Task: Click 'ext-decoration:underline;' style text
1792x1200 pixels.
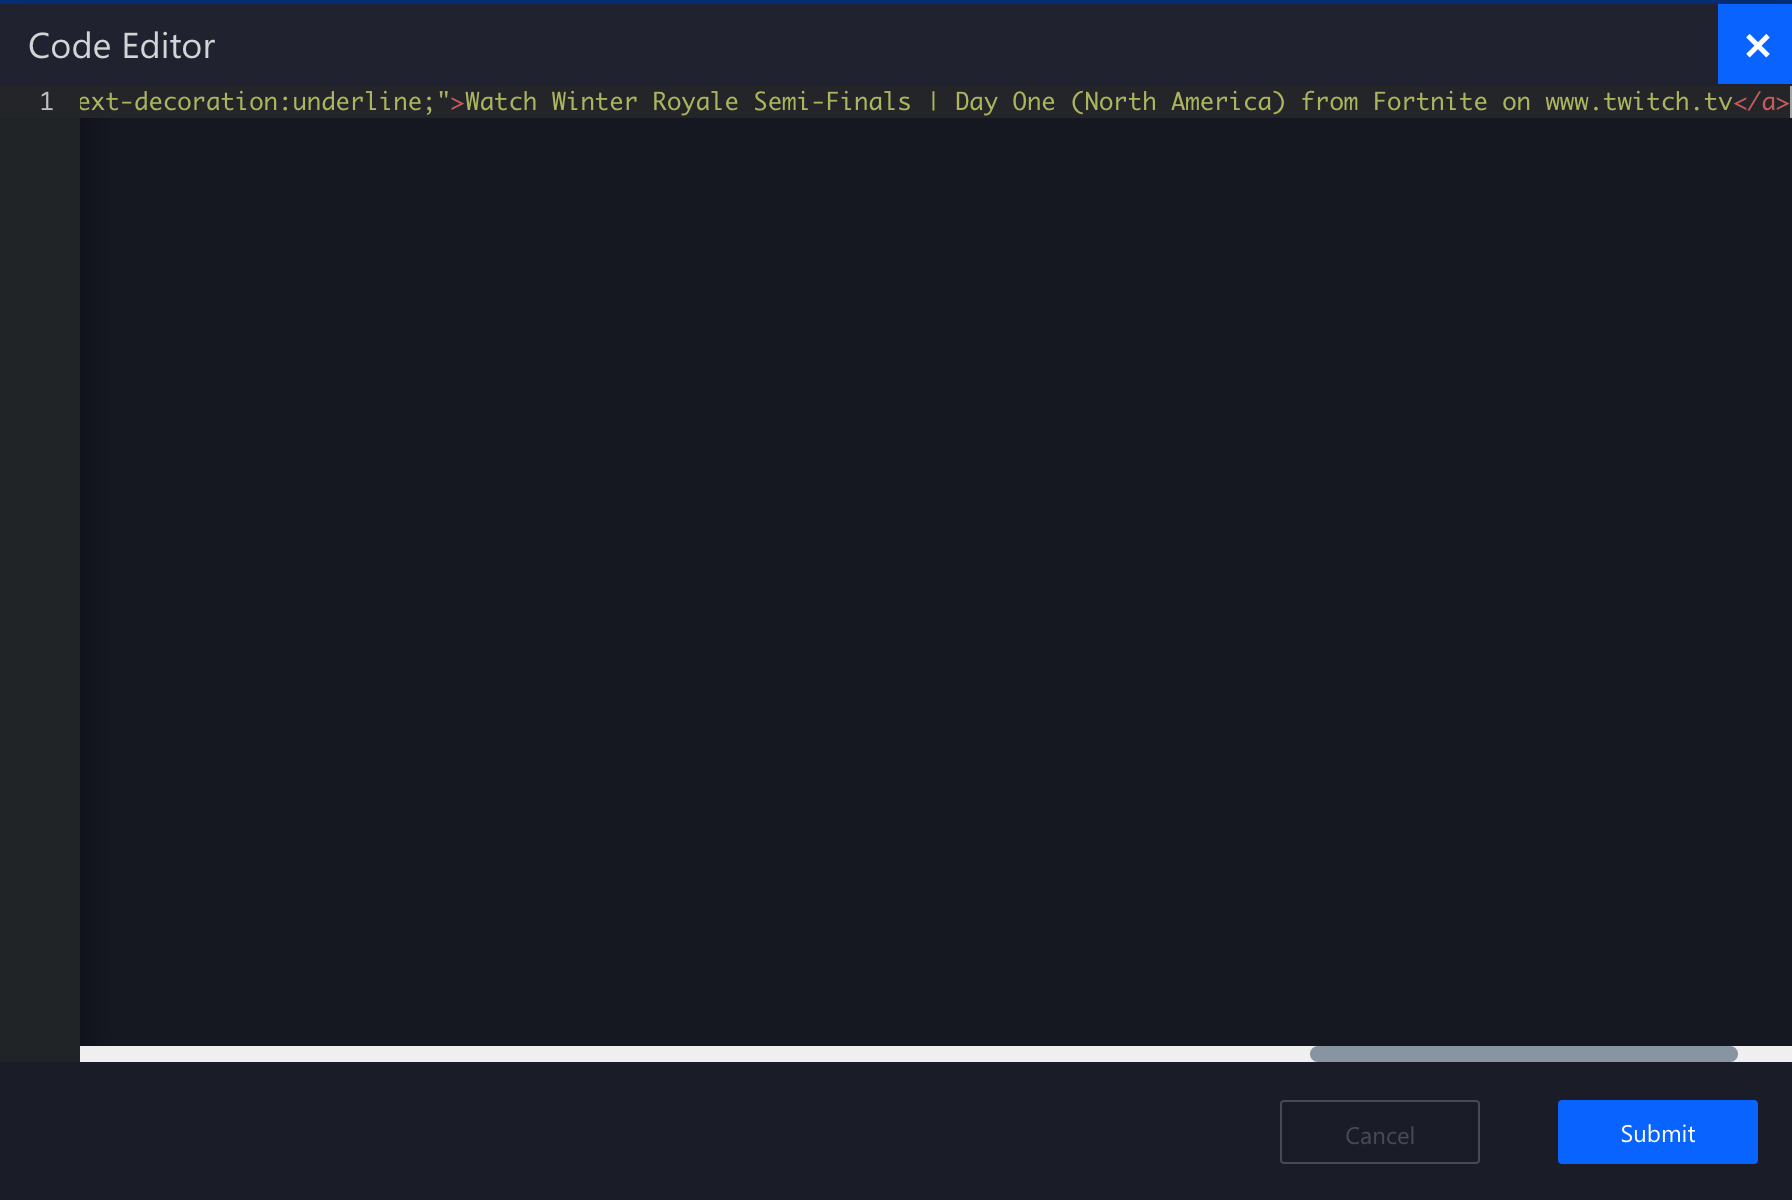Action: [x=257, y=101]
